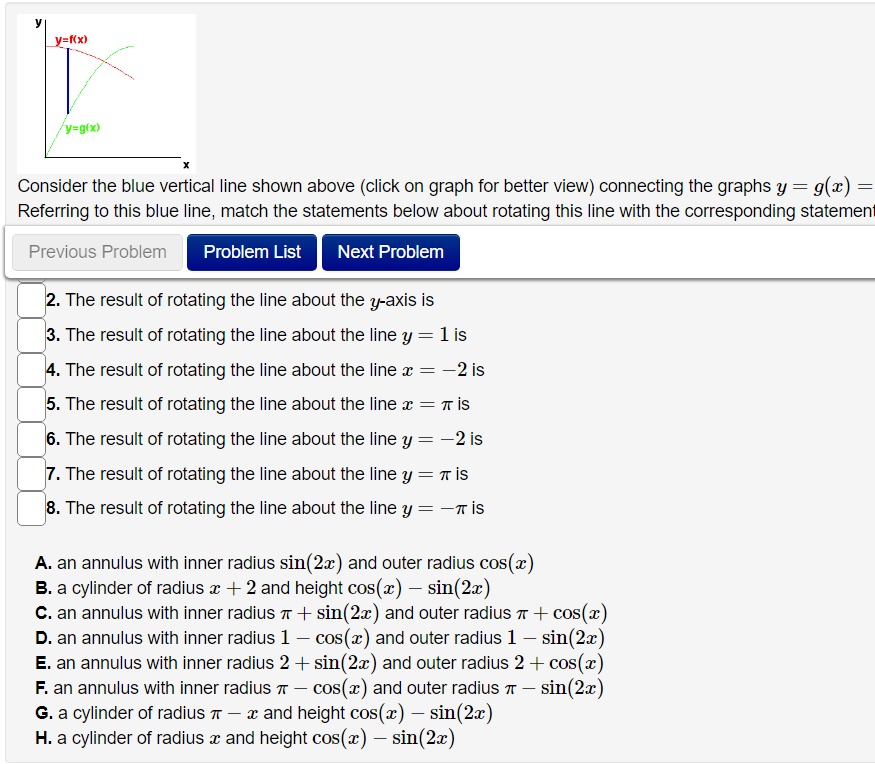Click answer box for statement 4 (line x = -2)
The height and width of the screenshot is (764, 875).
pyautogui.click(x=30, y=370)
